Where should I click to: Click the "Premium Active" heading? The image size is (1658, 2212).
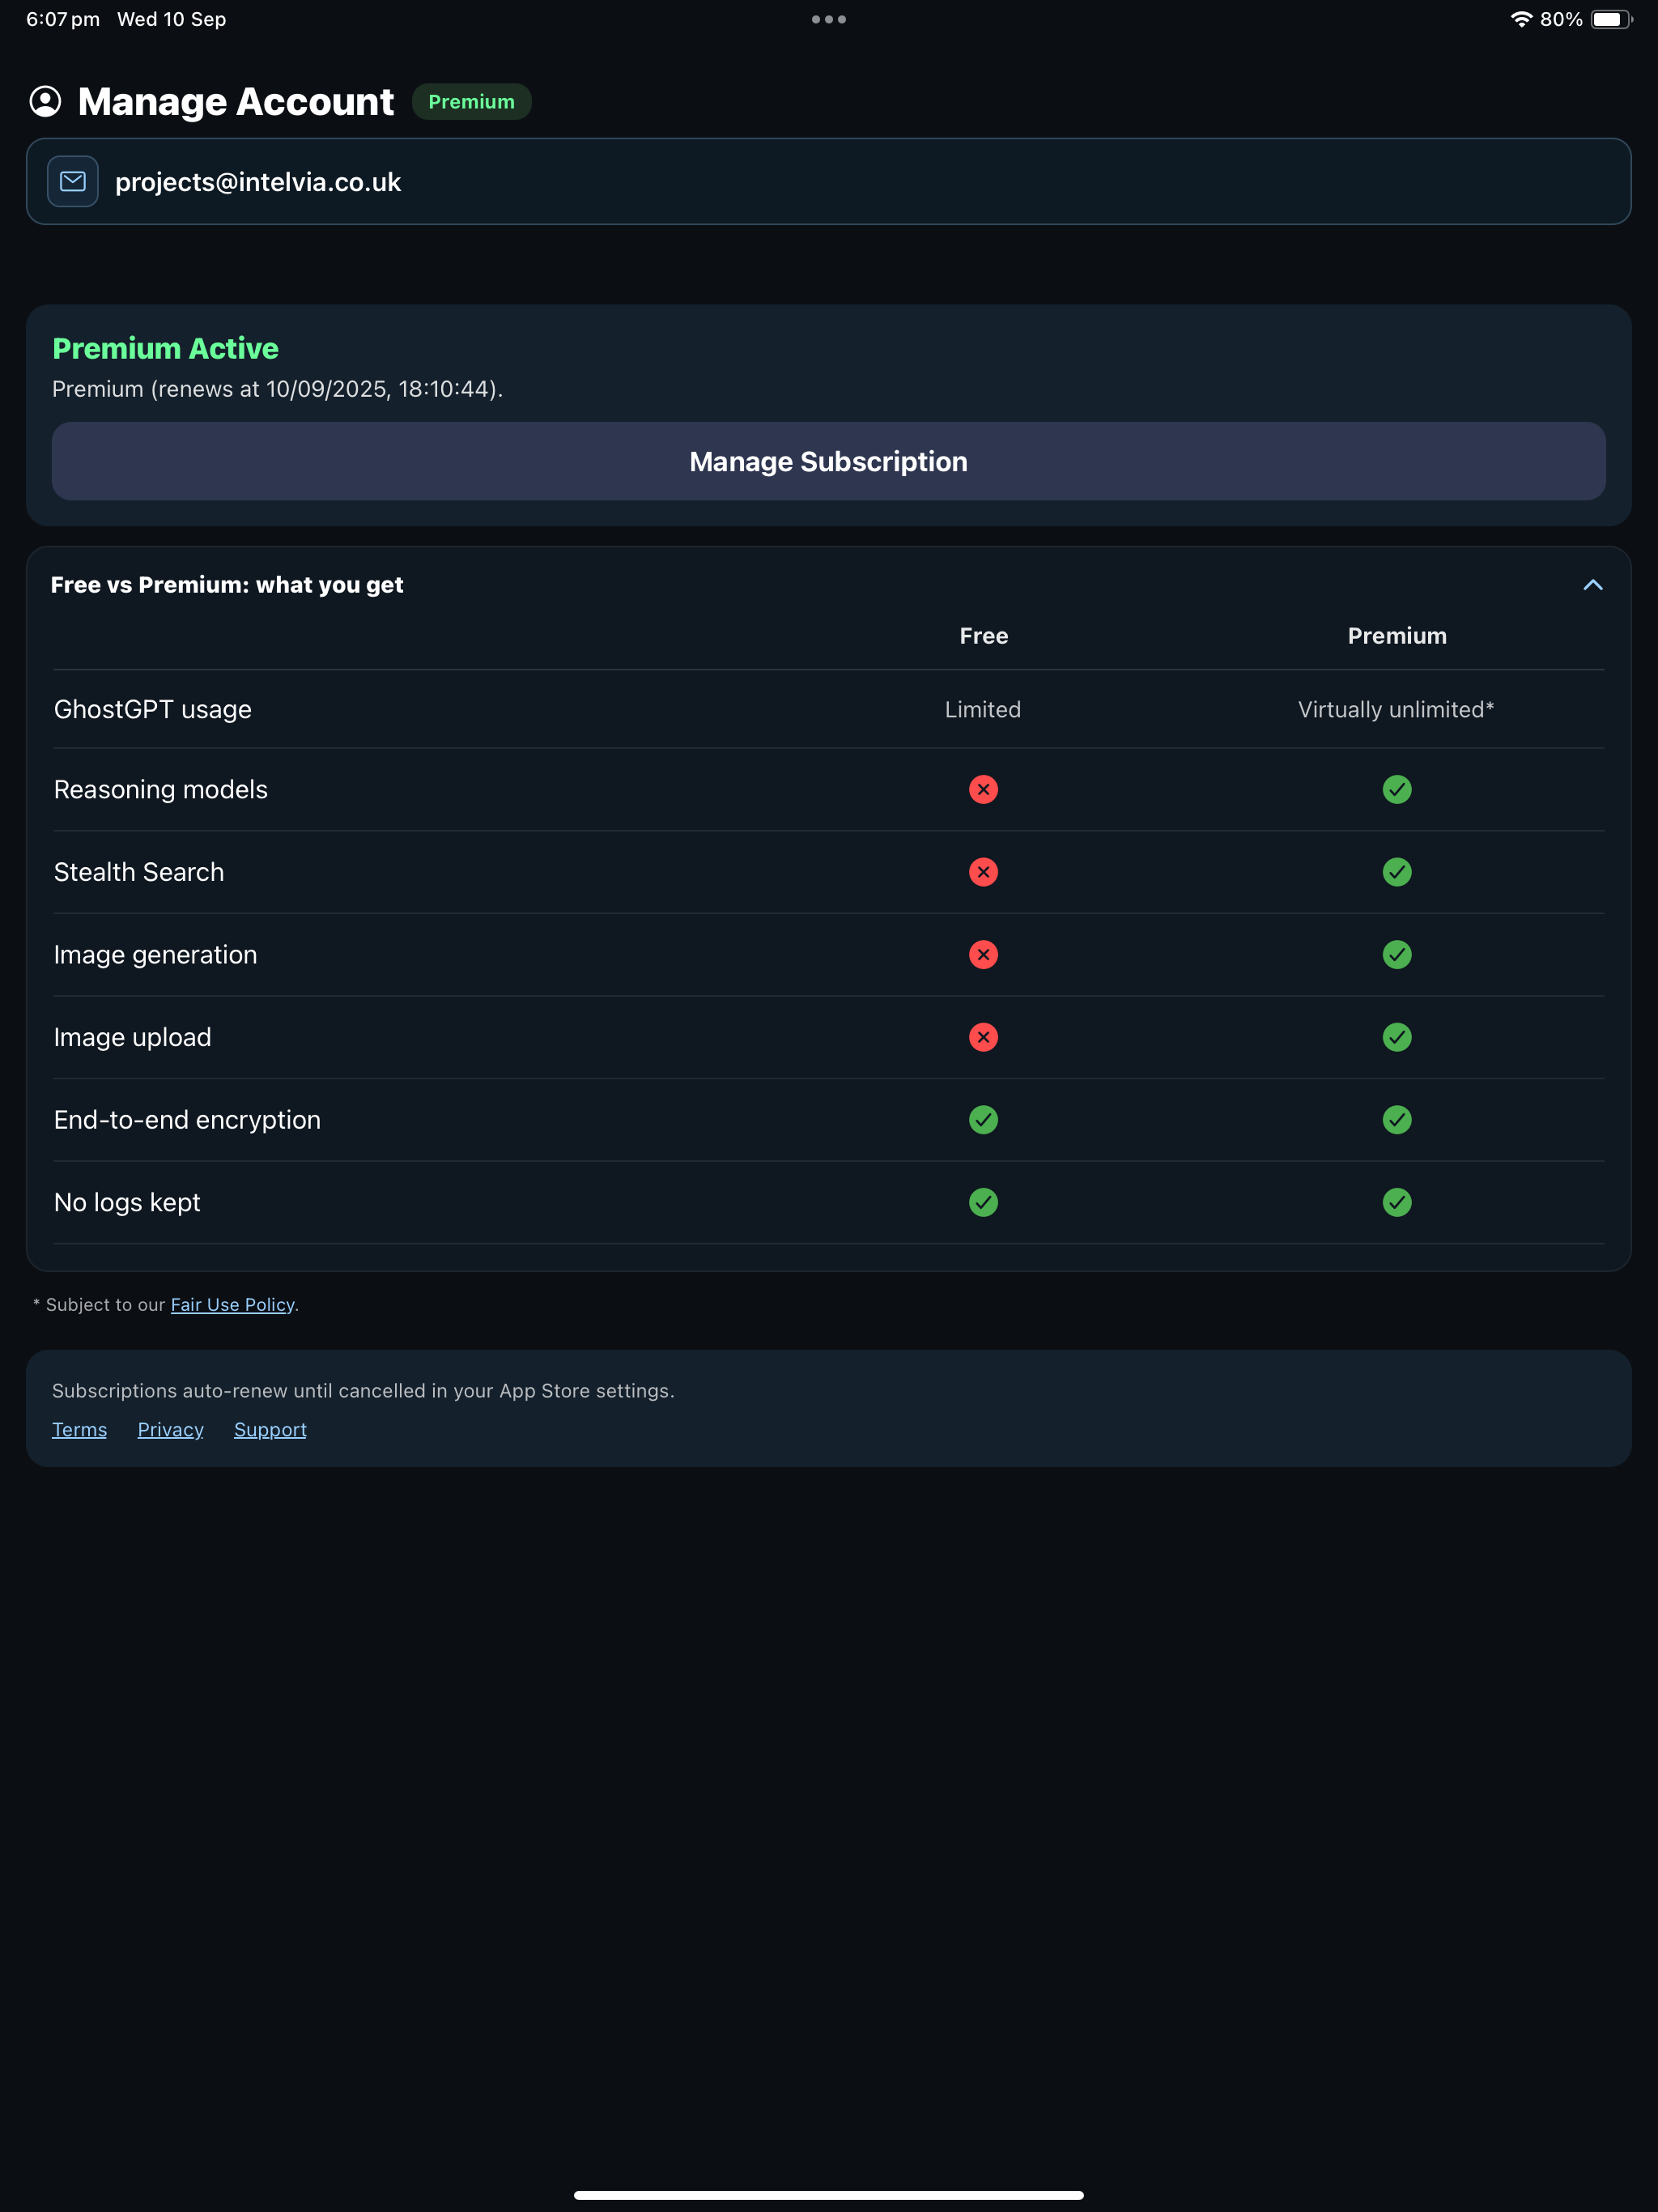click(165, 348)
